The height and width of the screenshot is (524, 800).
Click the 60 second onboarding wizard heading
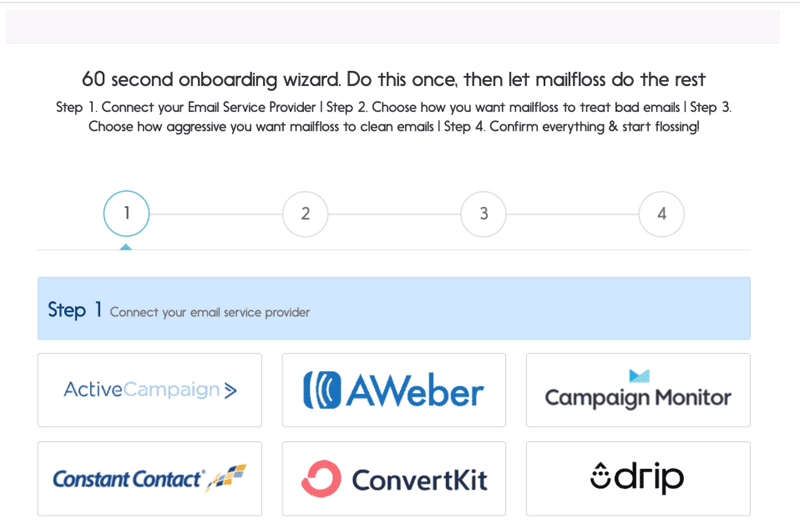tap(394, 80)
